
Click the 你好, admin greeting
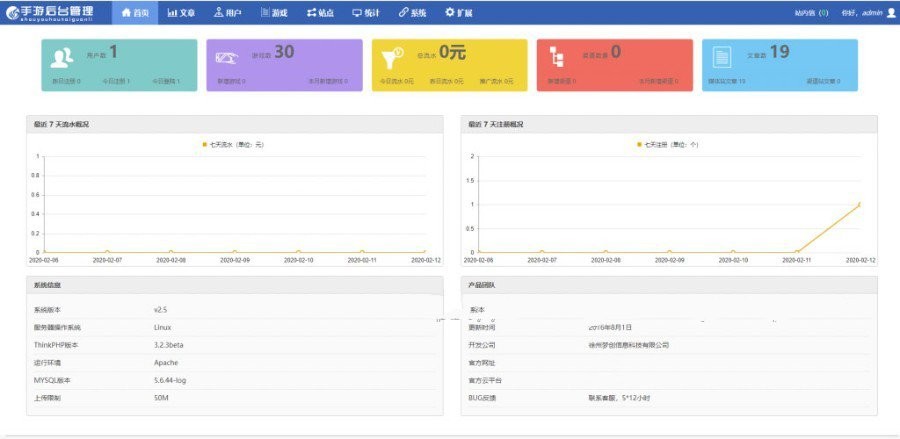coord(862,13)
